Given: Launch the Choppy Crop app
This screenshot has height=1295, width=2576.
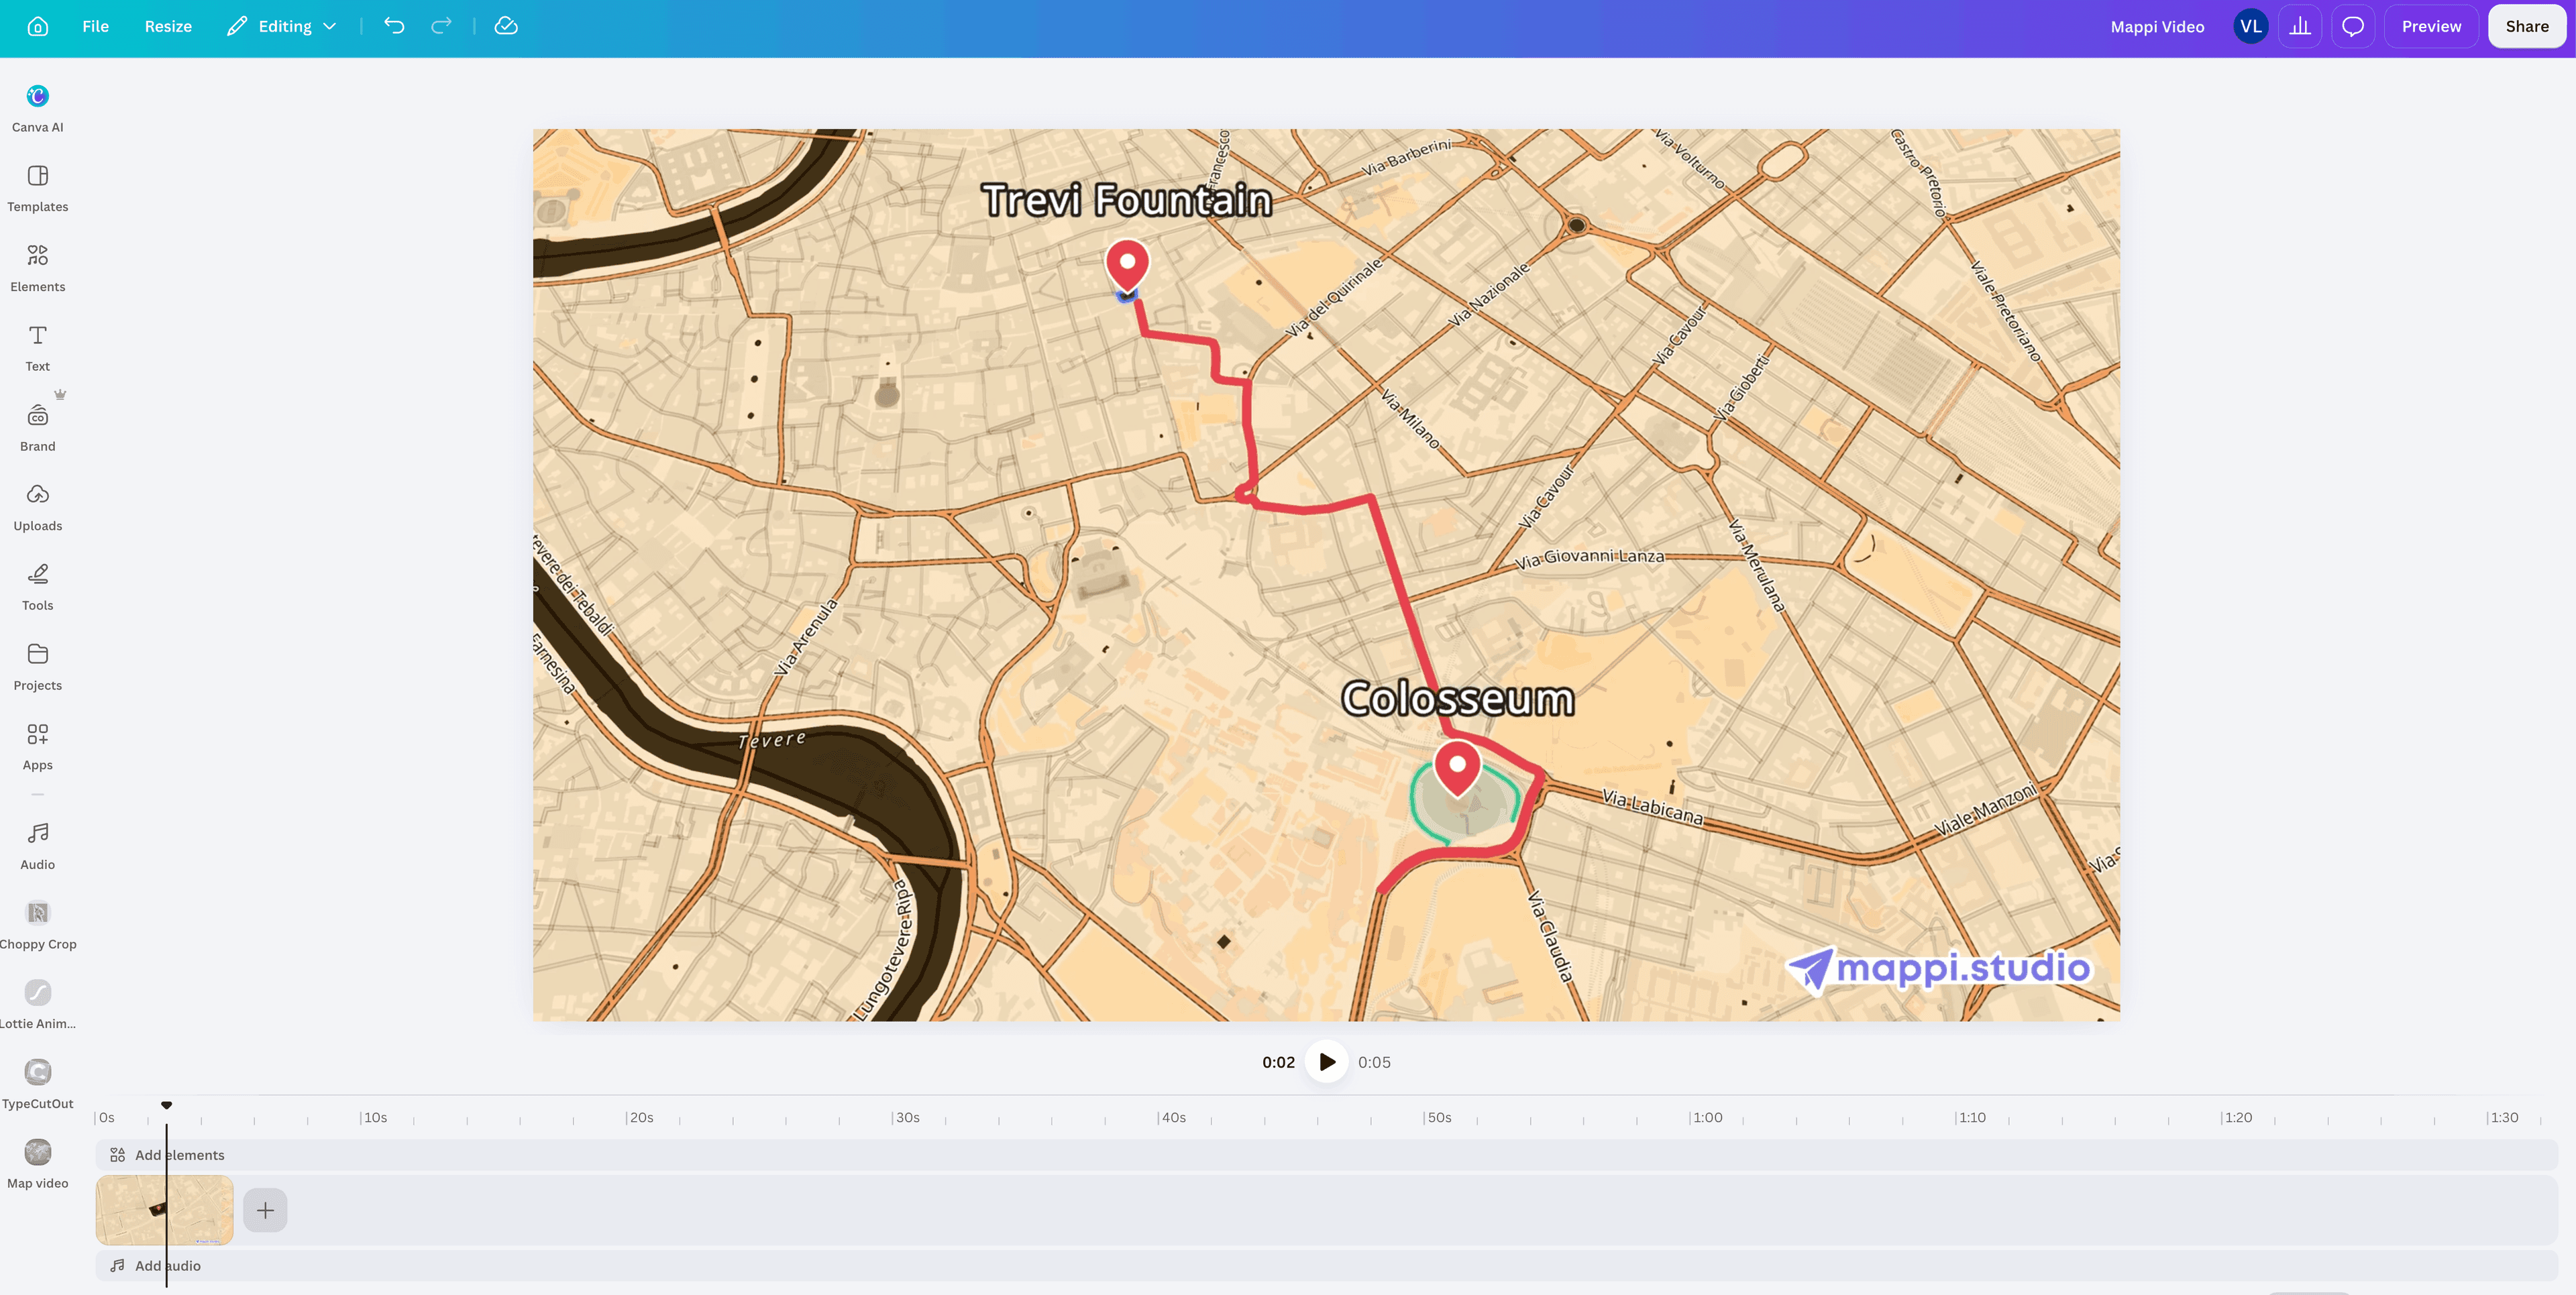Looking at the screenshot, I should coord(38,925).
